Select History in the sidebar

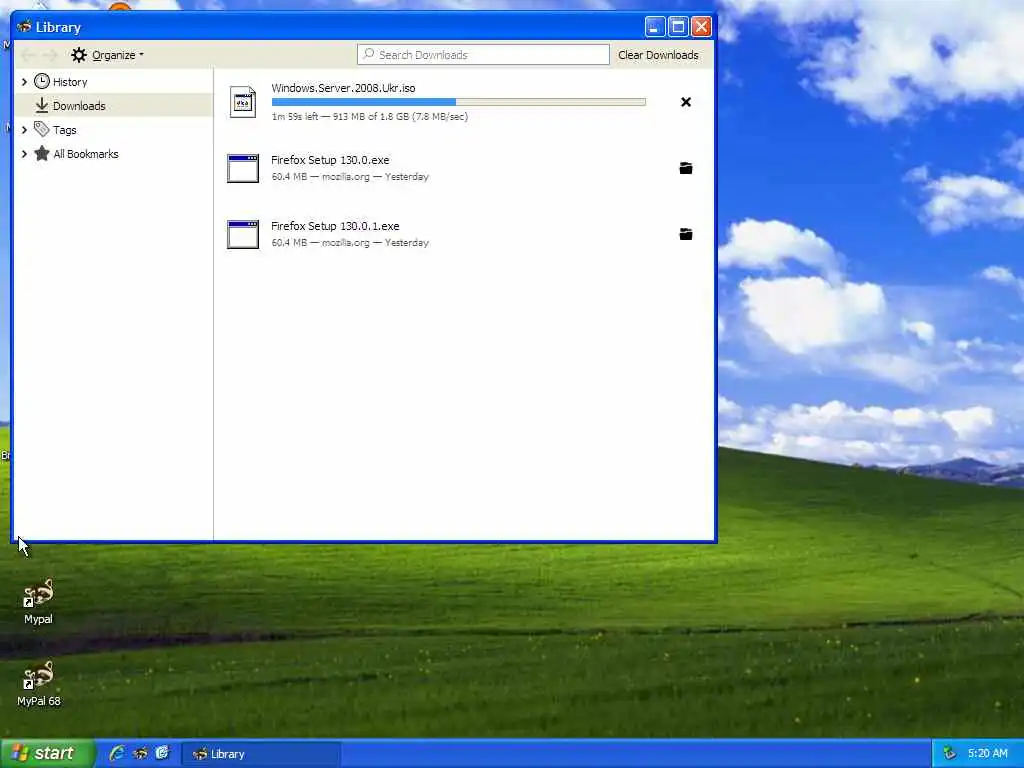(114, 82)
